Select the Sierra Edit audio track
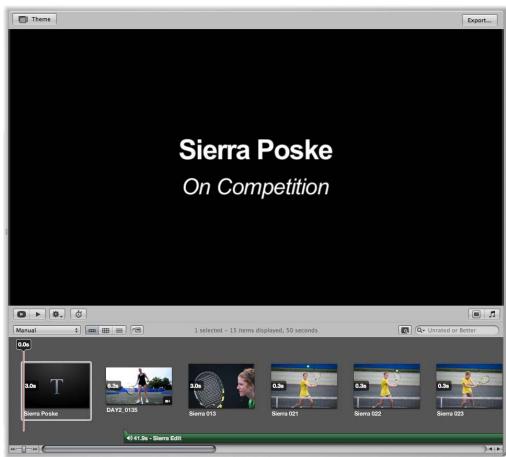 tap(313, 438)
